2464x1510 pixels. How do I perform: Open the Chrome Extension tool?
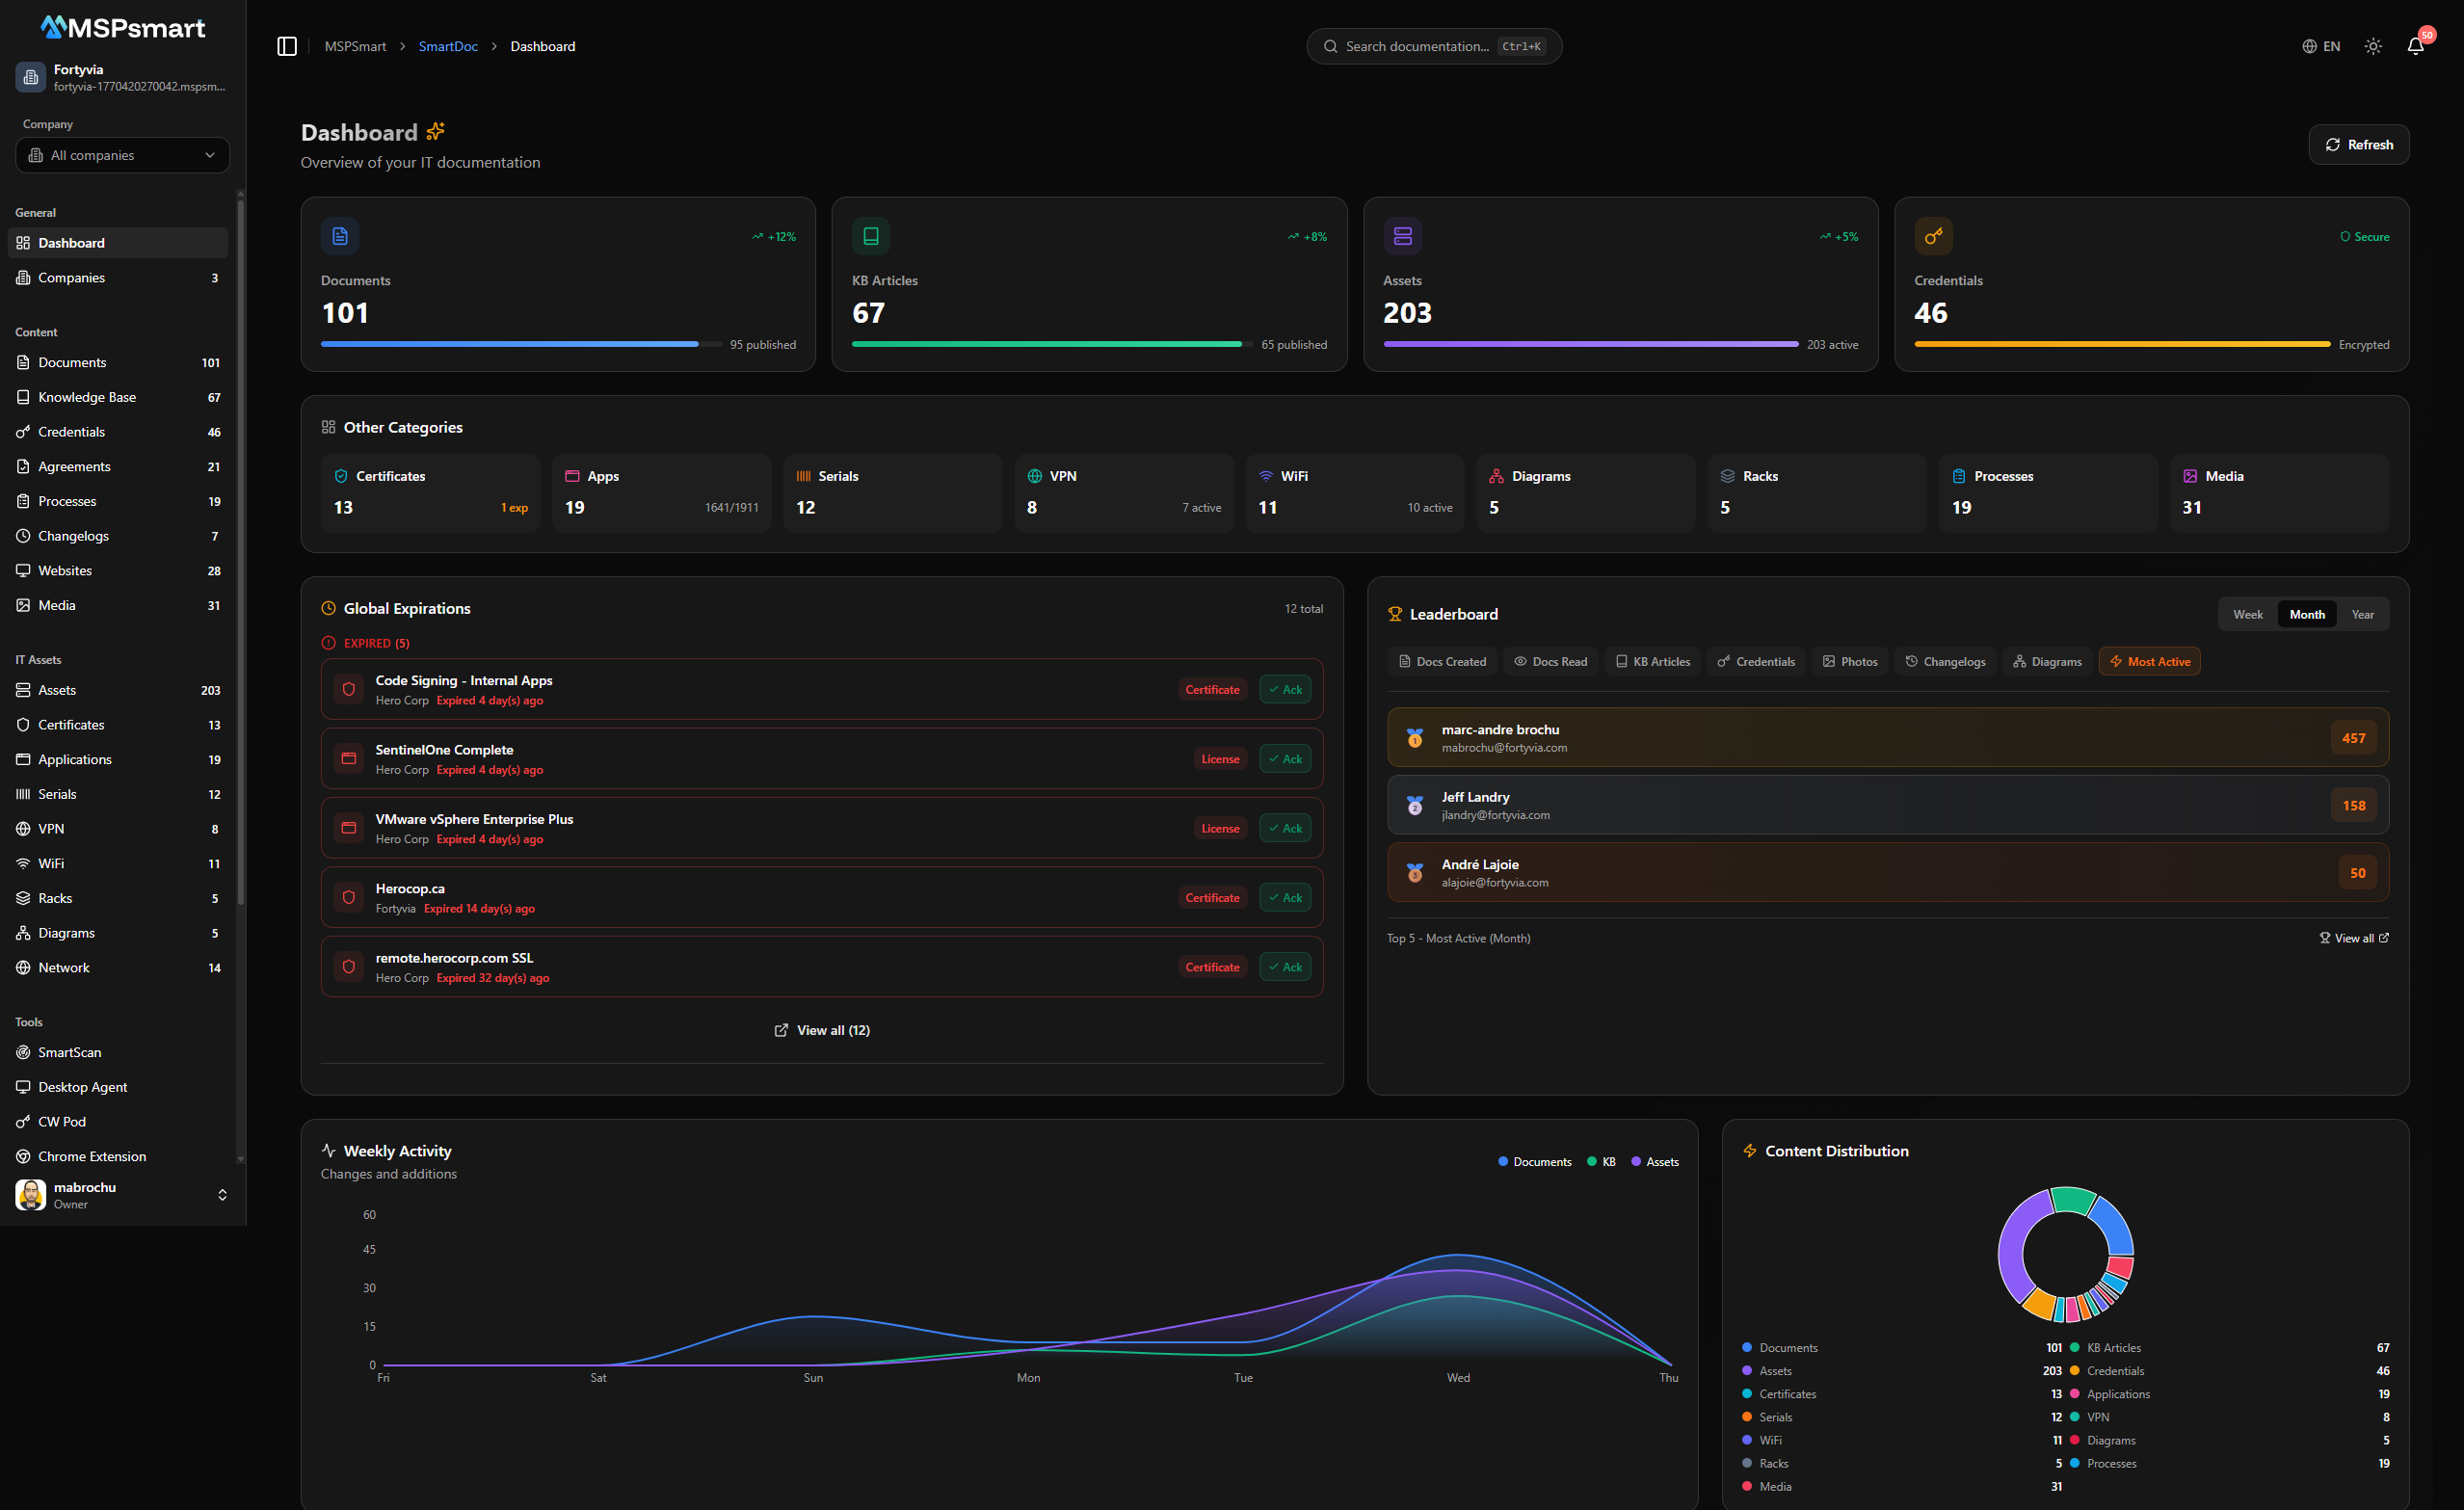91,1156
